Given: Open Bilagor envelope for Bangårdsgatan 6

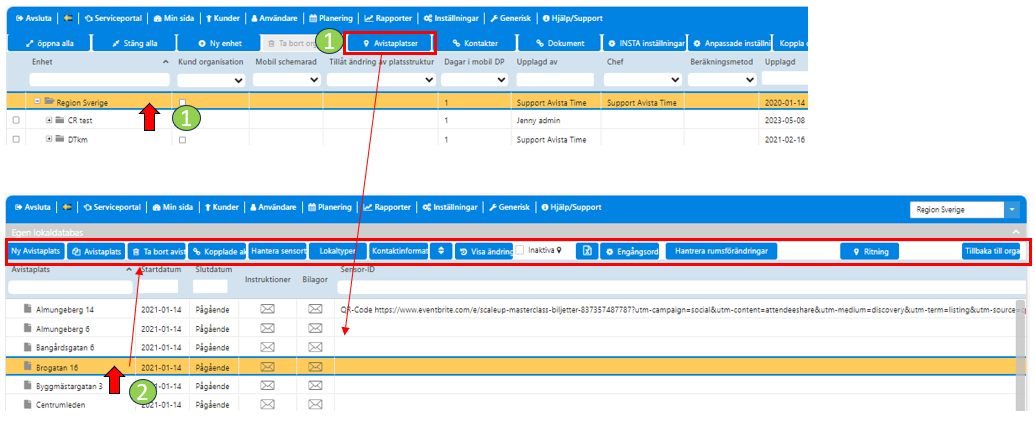Looking at the screenshot, I should click(x=315, y=347).
